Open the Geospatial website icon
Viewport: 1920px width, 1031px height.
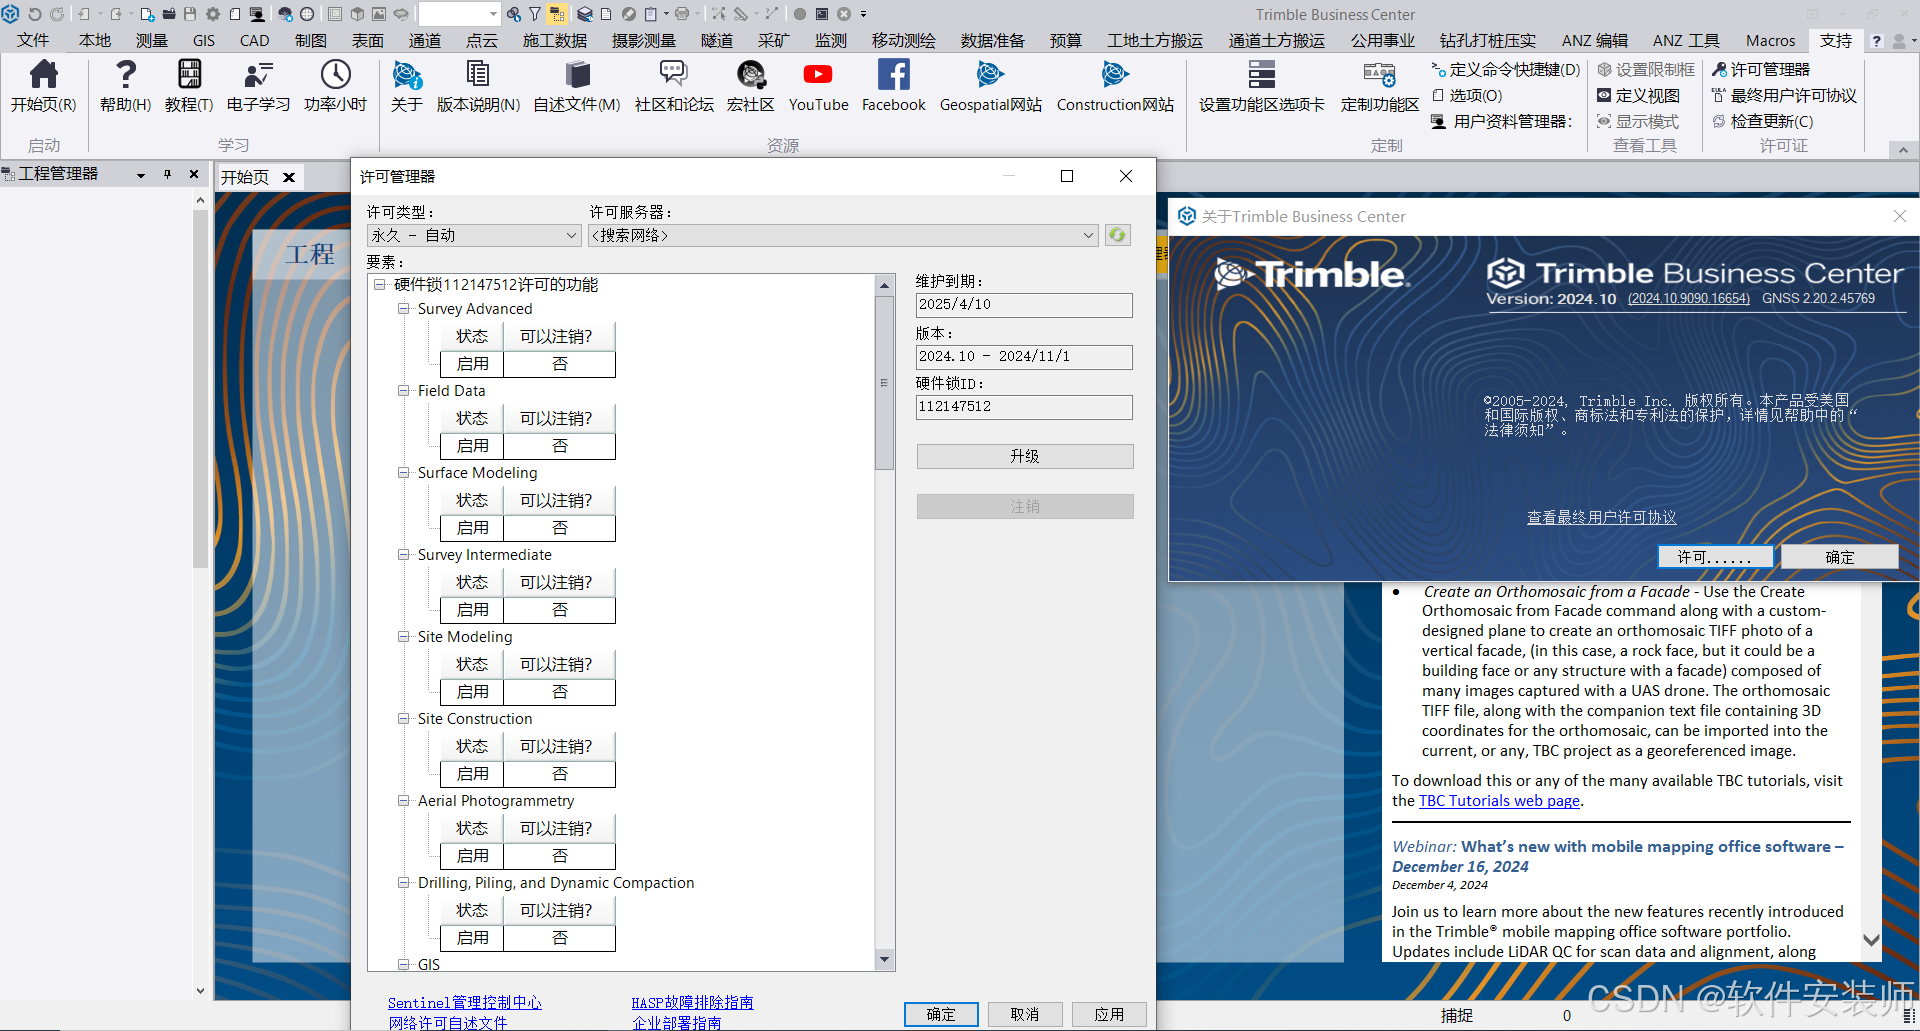point(990,75)
